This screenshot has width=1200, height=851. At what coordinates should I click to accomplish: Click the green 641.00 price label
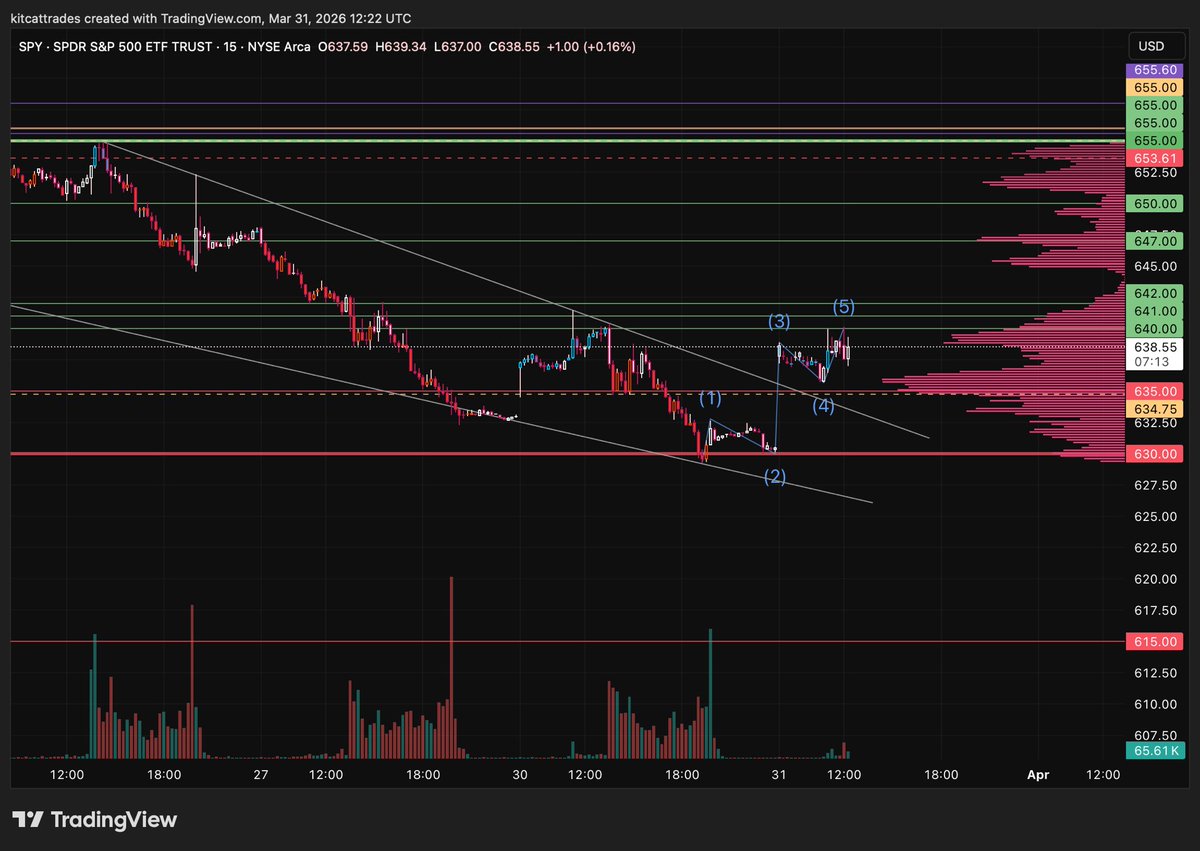point(1154,311)
